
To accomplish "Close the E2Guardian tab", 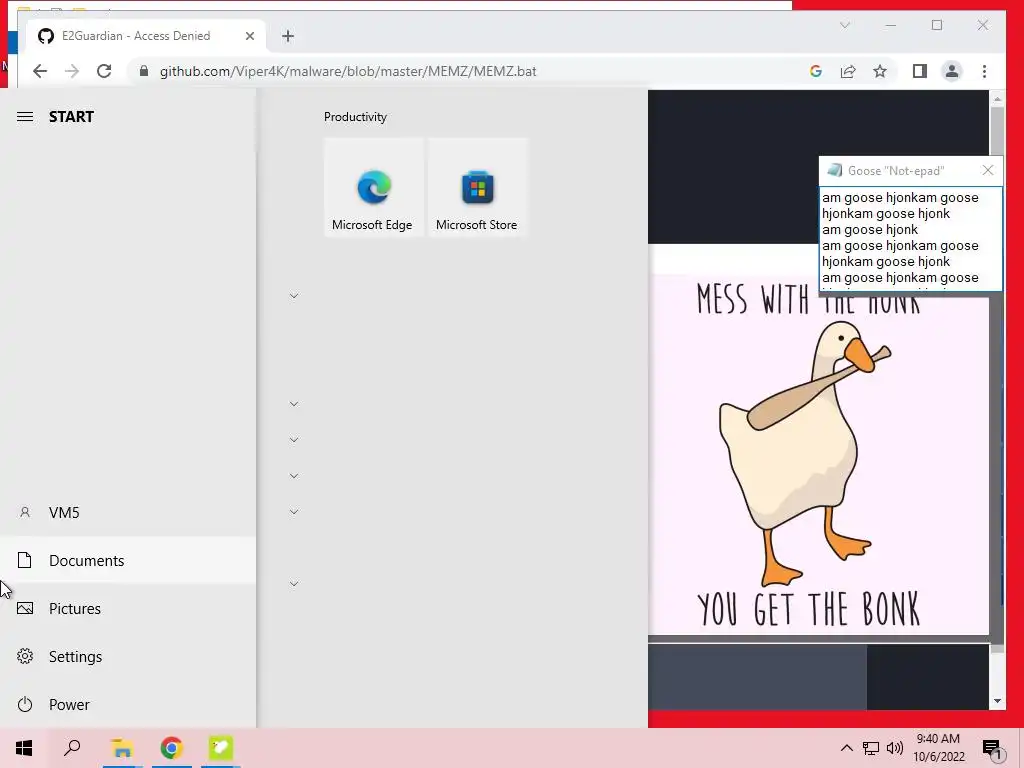I will (249, 36).
